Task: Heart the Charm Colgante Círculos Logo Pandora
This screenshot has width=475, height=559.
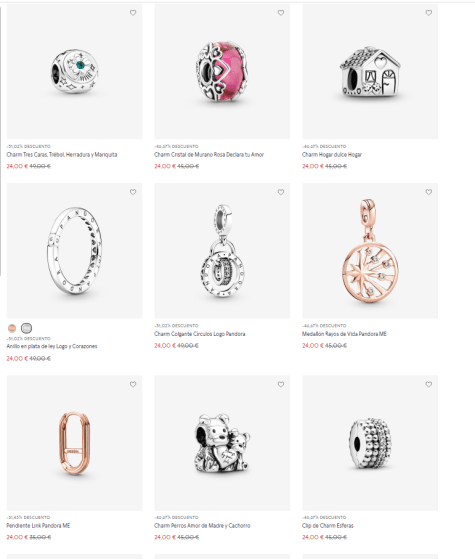Action: click(281, 192)
